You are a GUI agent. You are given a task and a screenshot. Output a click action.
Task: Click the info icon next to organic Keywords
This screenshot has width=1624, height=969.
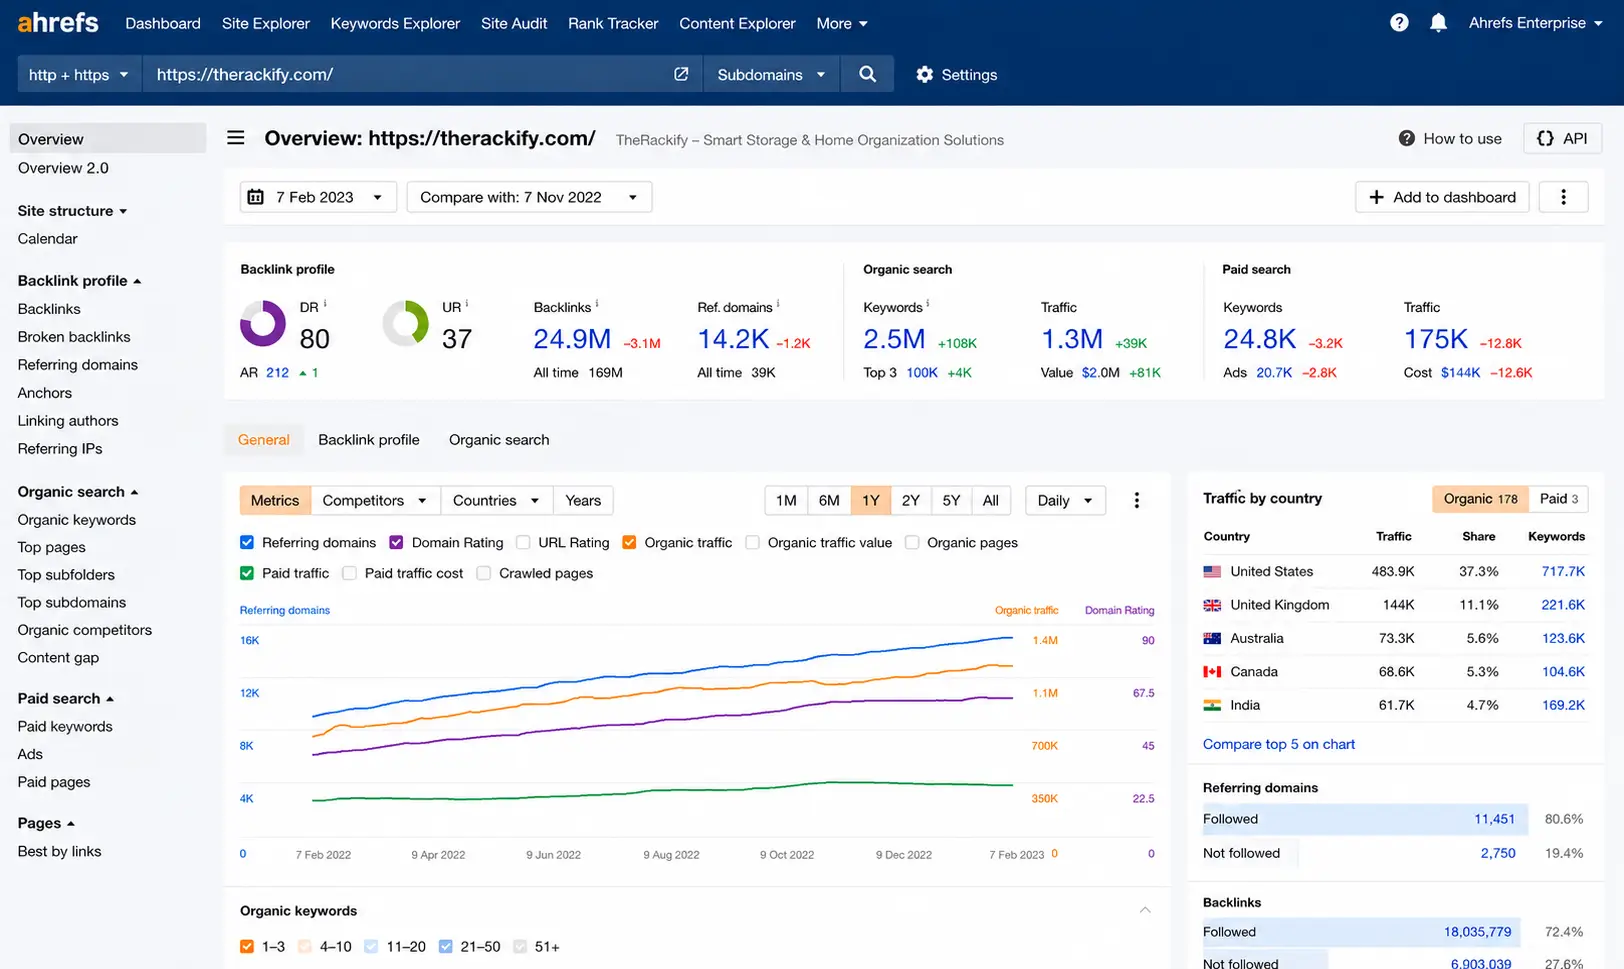point(928,304)
